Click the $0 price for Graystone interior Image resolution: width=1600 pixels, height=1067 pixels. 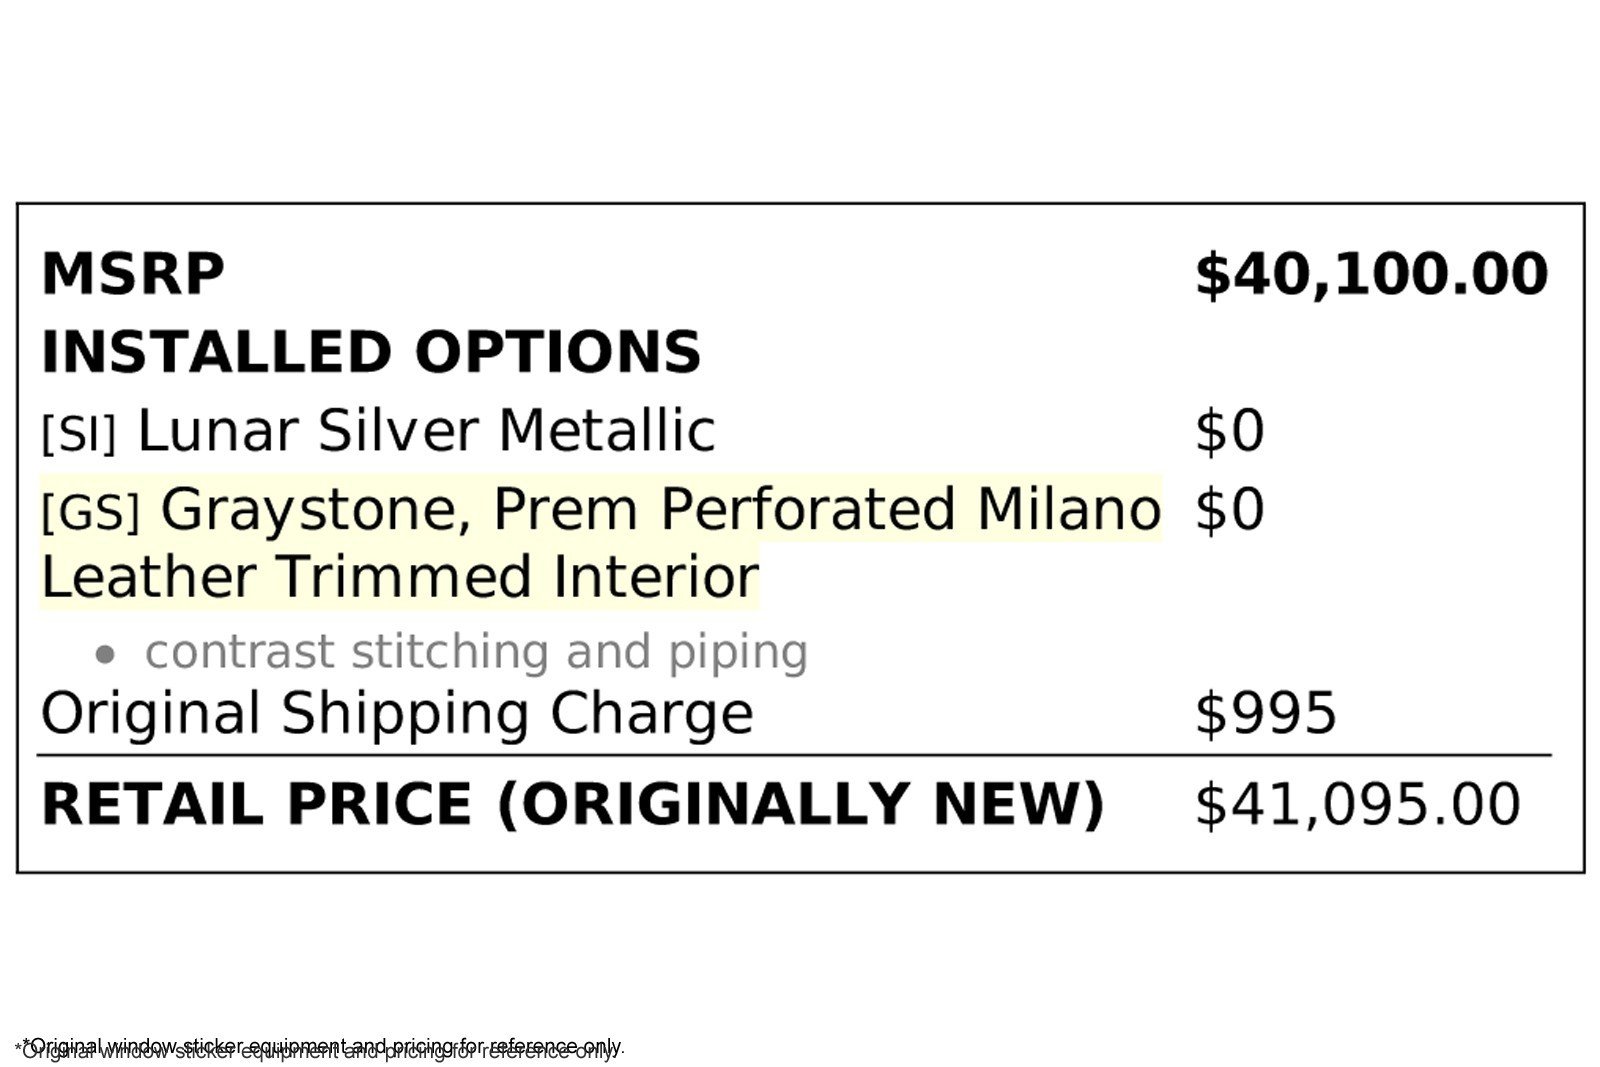1230,509
